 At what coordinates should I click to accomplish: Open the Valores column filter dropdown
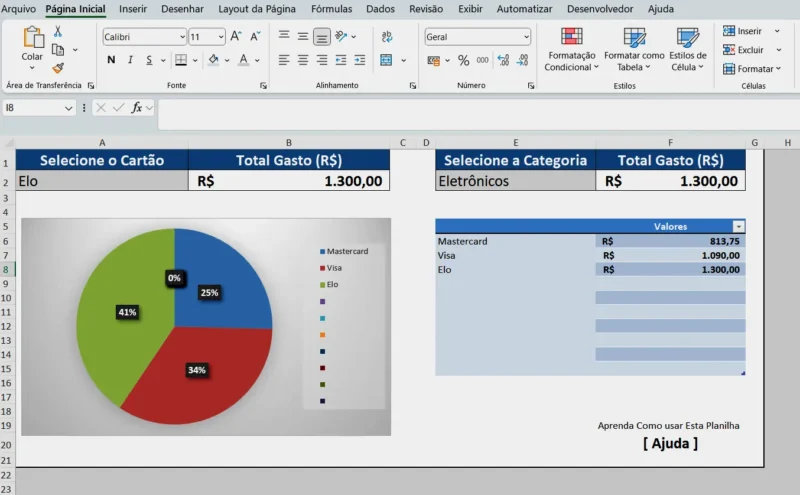coord(738,227)
